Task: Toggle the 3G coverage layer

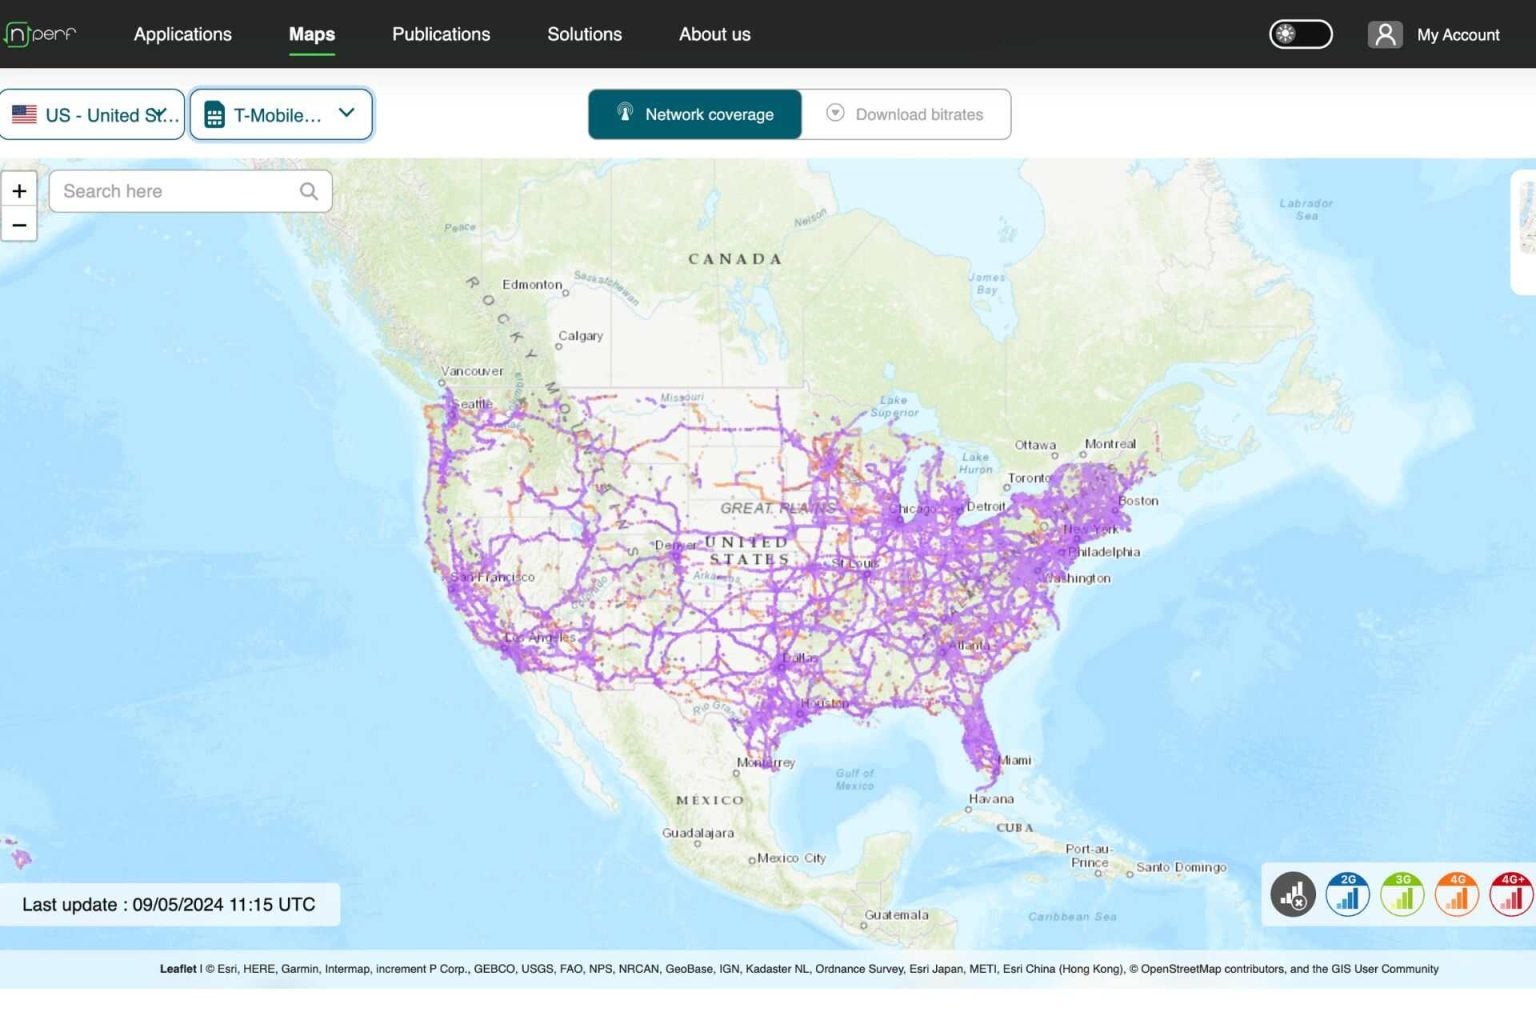Action: point(1402,894)
